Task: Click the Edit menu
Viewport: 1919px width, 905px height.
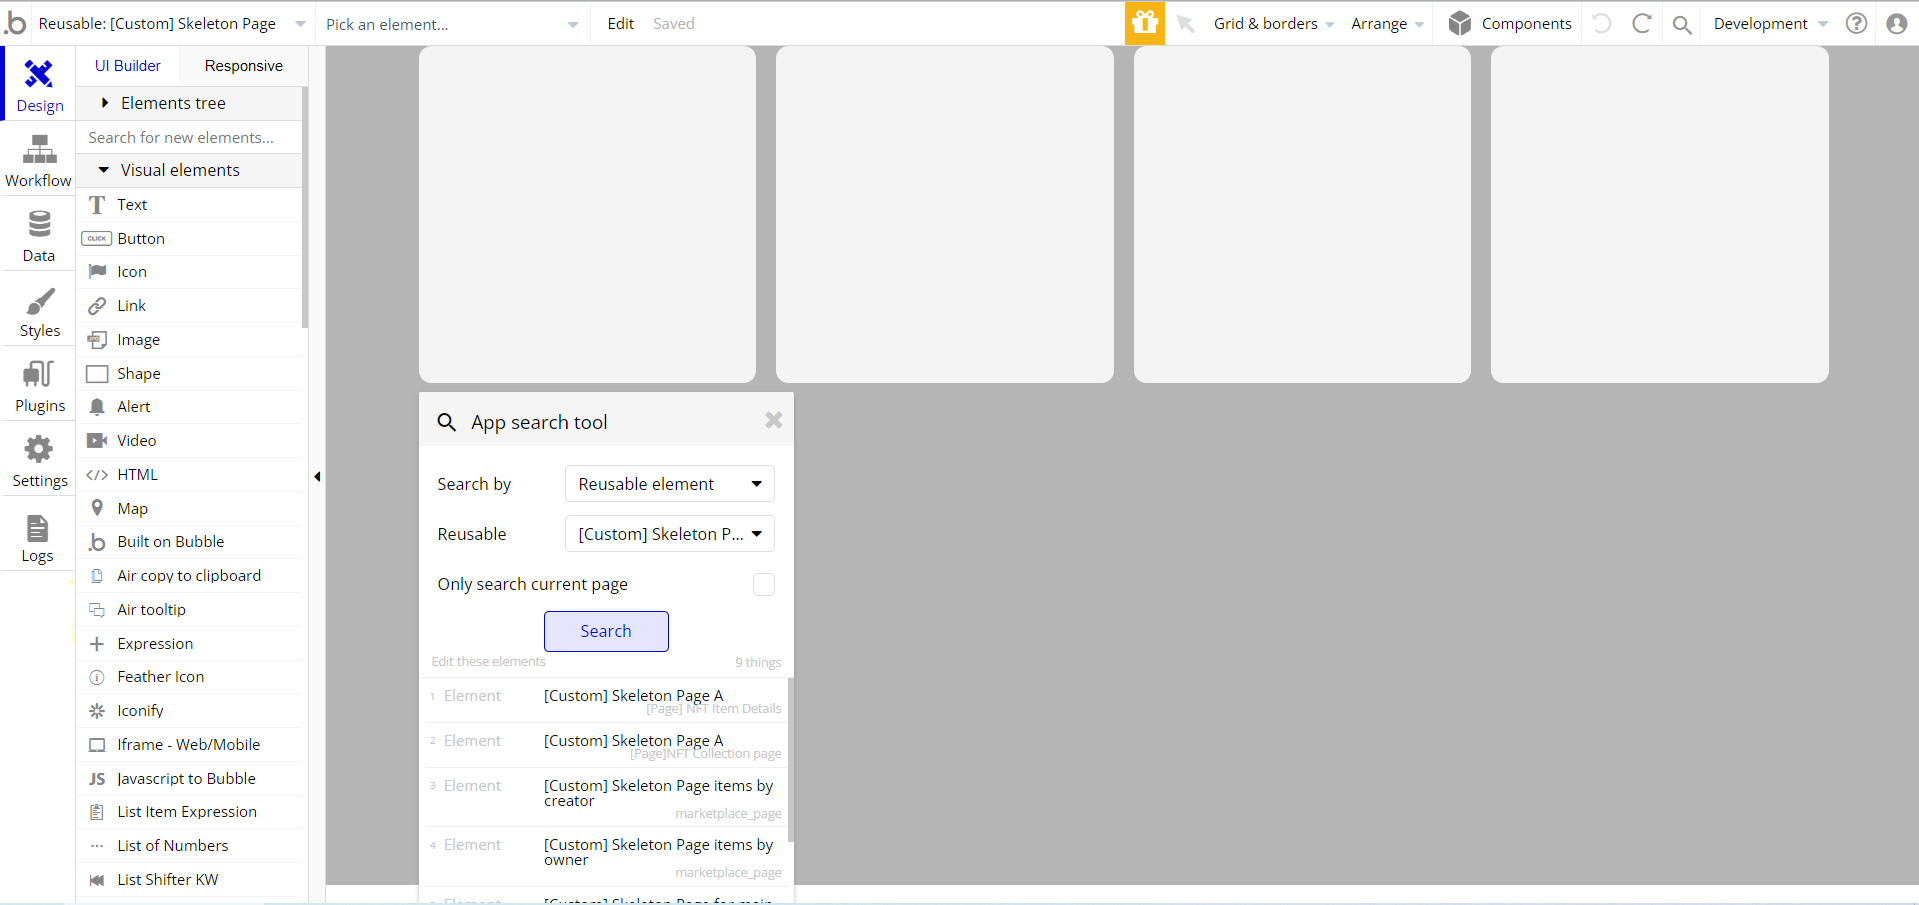Action: click(621, 24)
